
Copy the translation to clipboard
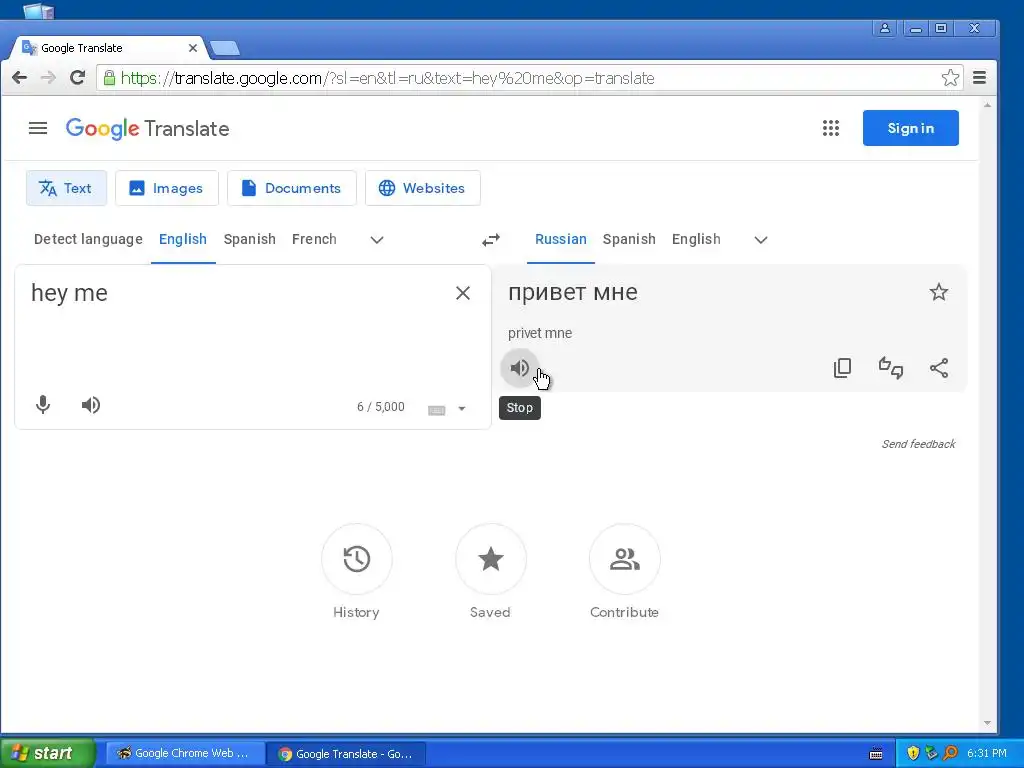click(842, 368)
